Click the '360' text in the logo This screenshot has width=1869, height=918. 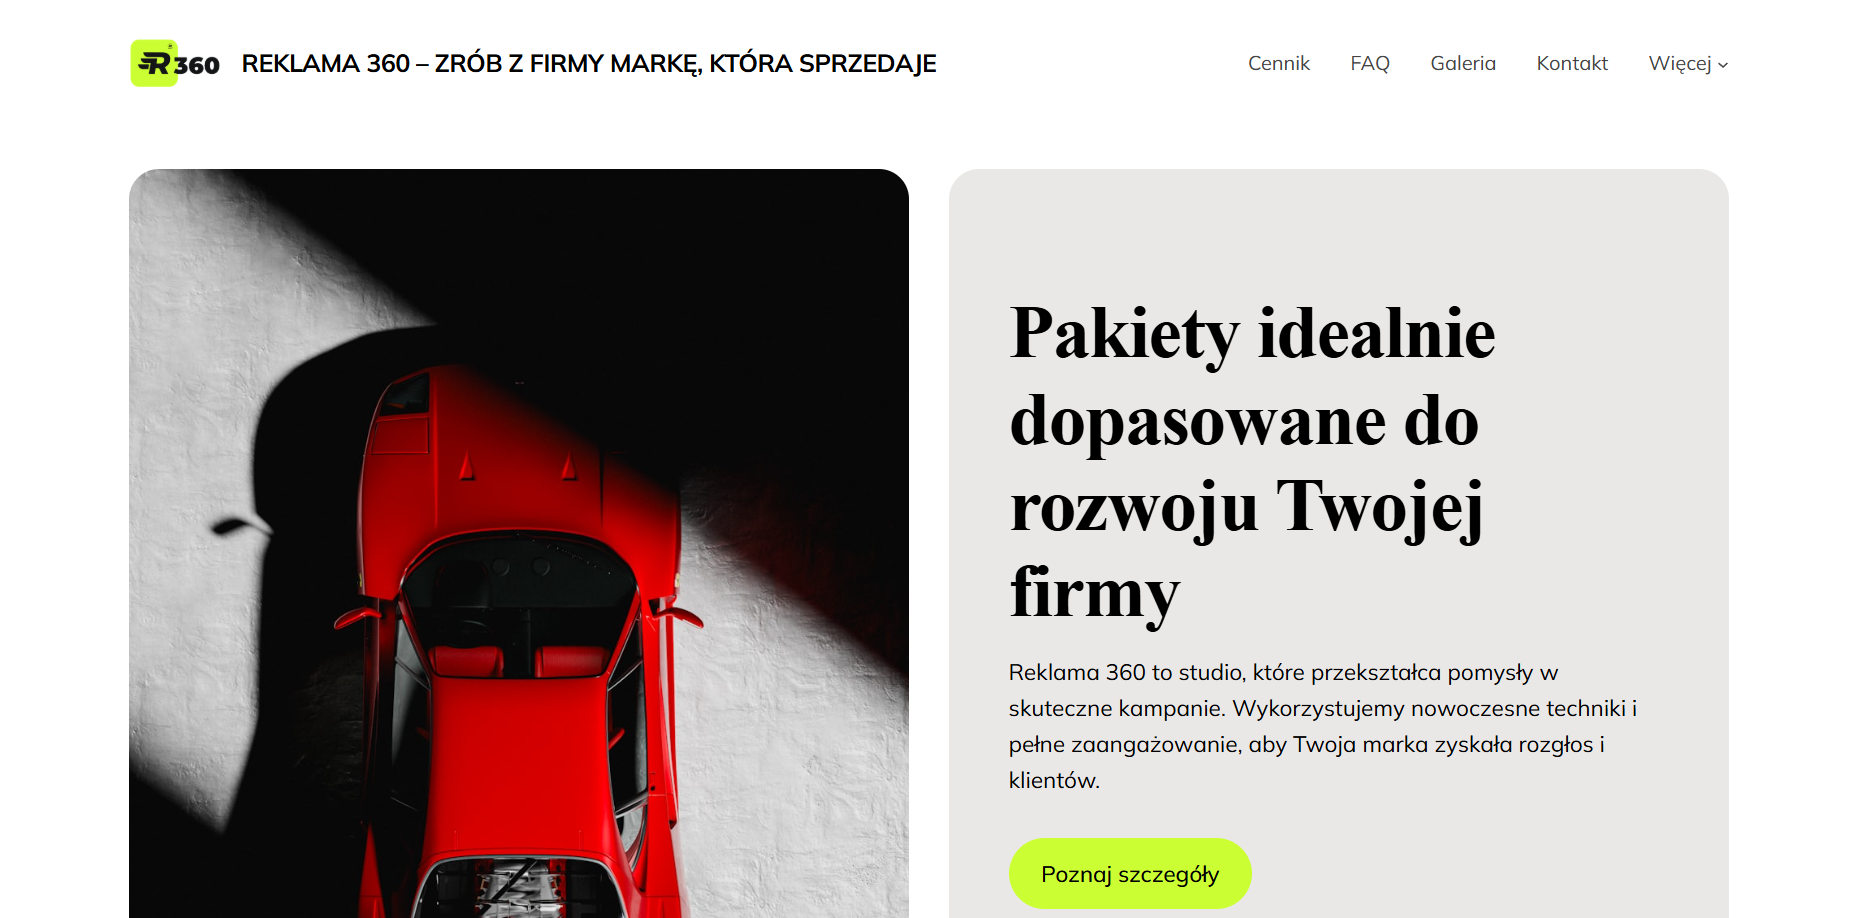pyautogui.click(x=198, y=65)
